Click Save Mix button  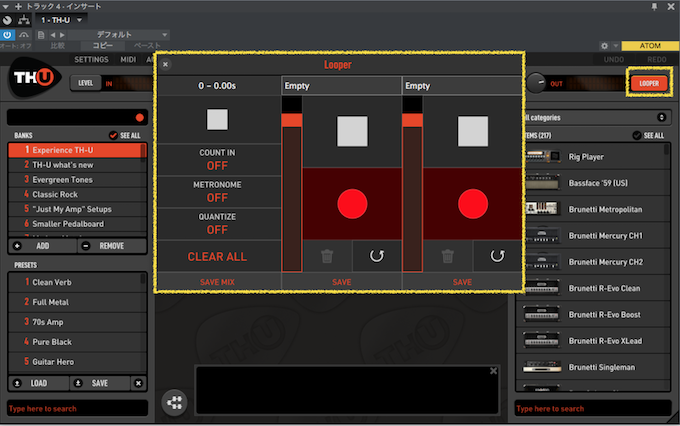pyautogui.click(x=217, y=282)
